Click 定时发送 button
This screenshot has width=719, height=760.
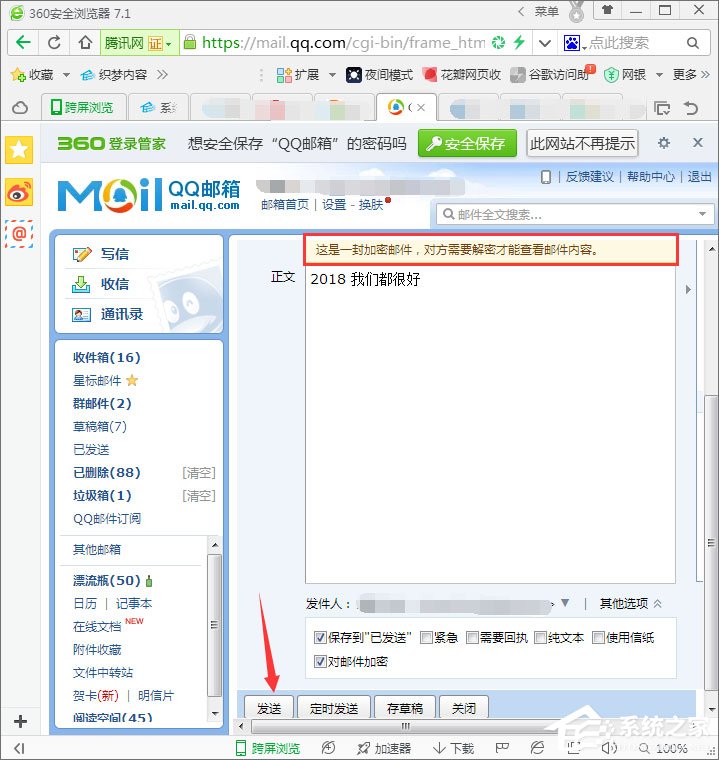coord(334,708)
